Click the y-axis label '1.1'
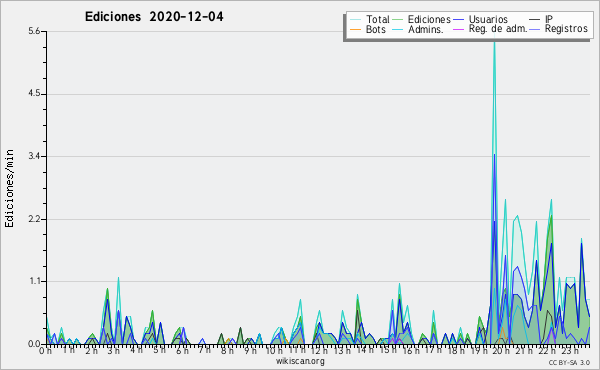Viewport: 600px width, 370px height. (x=34, y=282)
